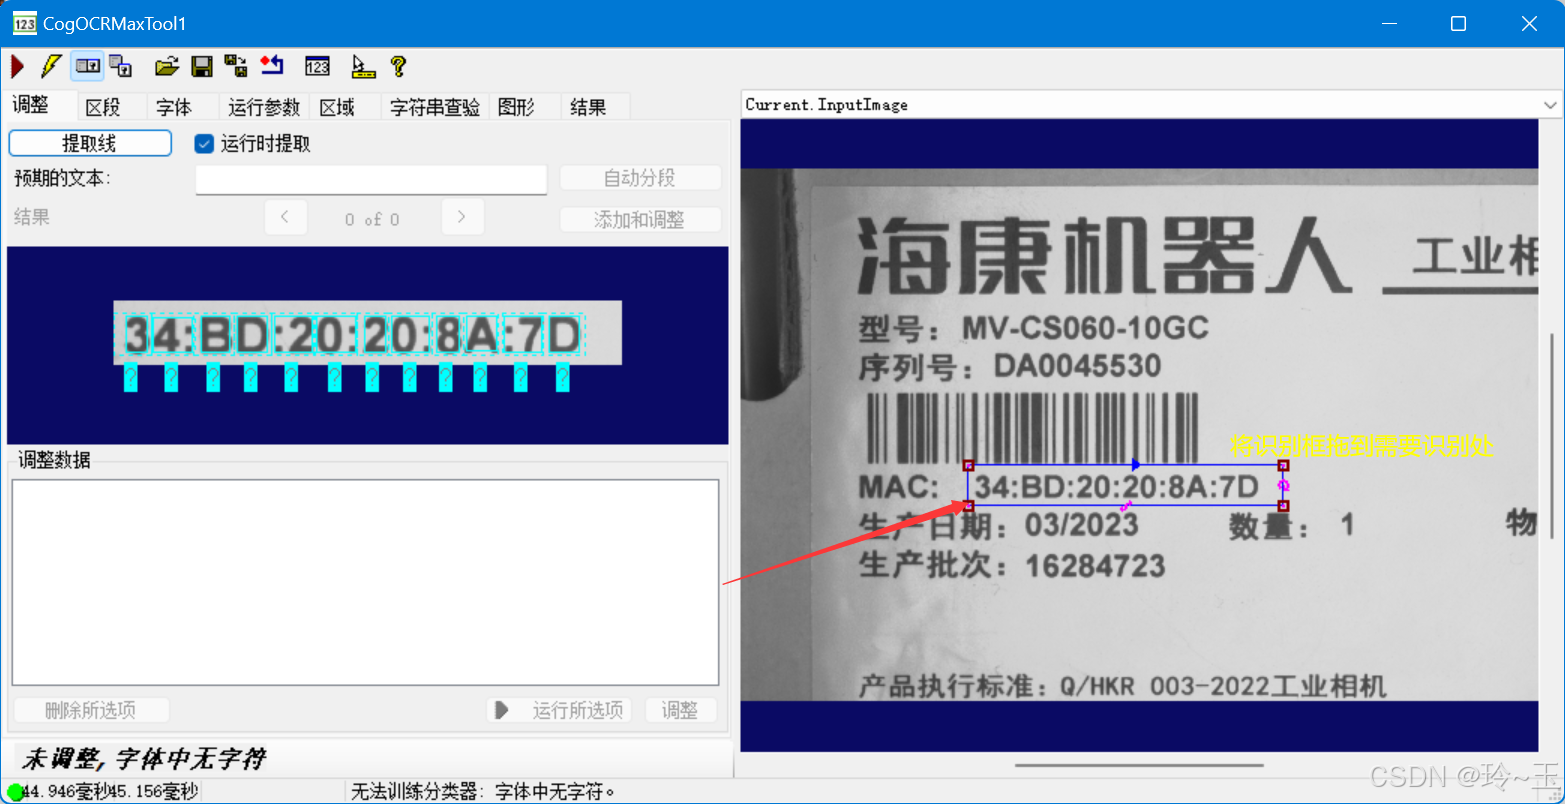Viewport: 1565px width, 804px height.
Task: Click inside the 调整数据 list box
Action: 365,582
